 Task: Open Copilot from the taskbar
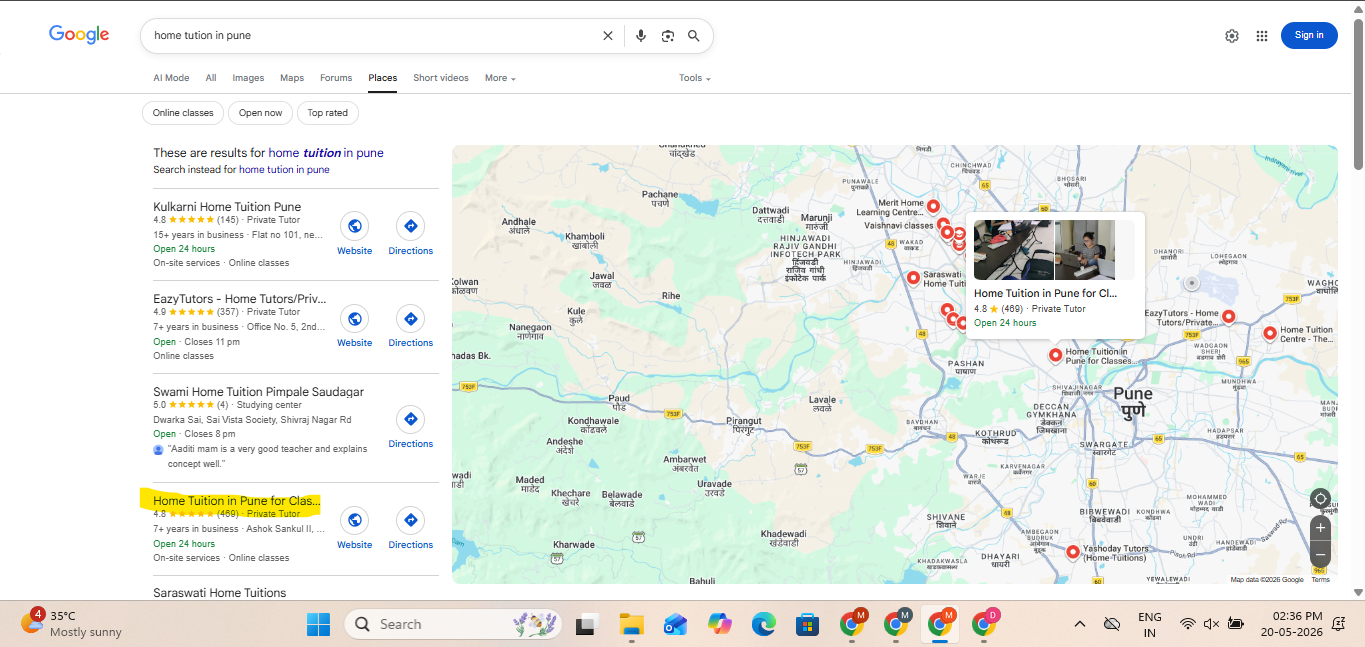(x=719, y=624)
